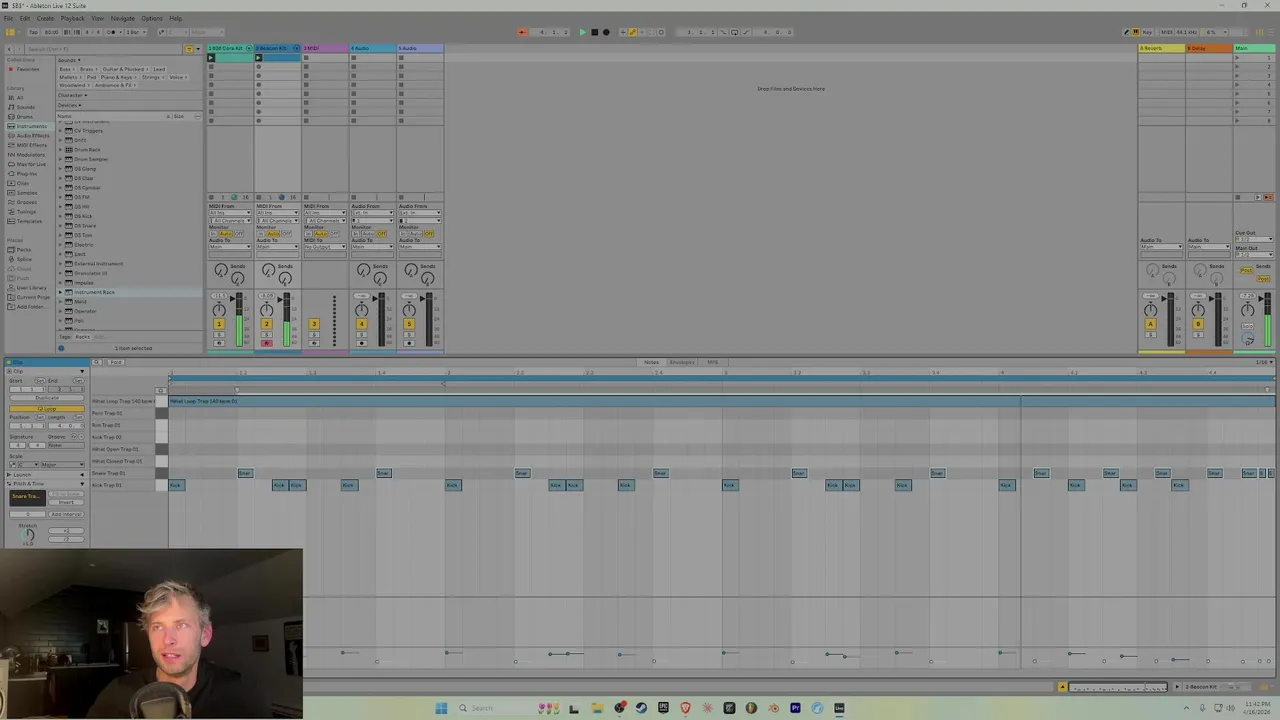
Task: Adjust the track 1 pan knob
Action: pos(219,309)
